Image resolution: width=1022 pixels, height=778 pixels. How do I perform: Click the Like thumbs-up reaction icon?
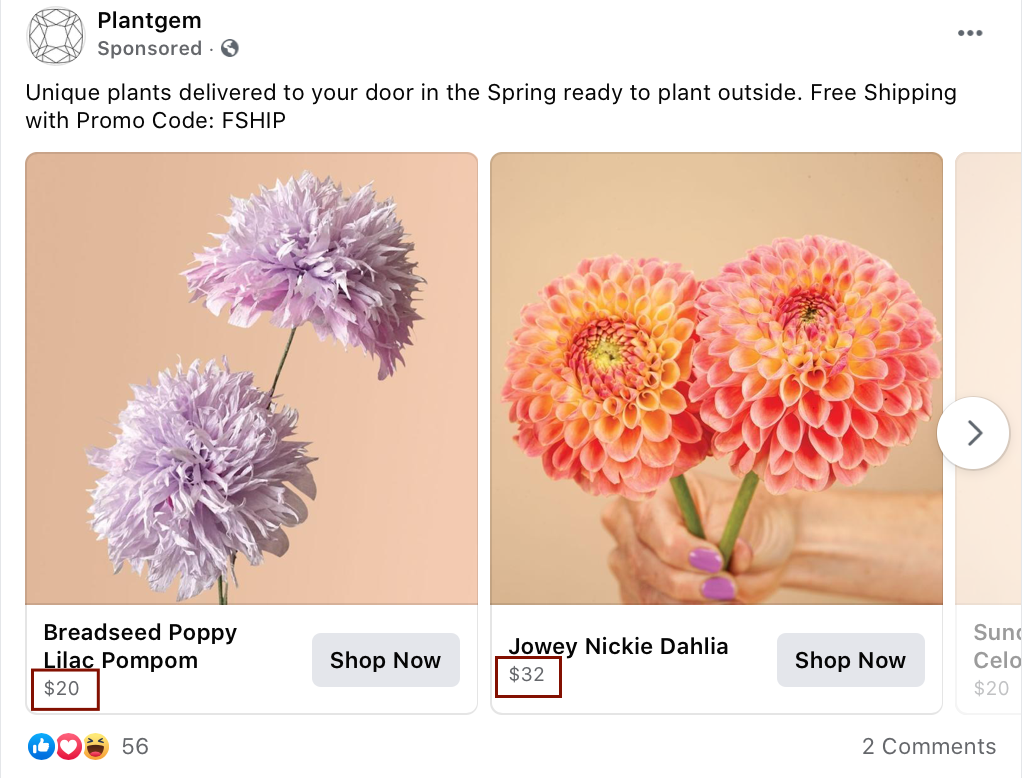pyautogui.click(x=42, y=746)
